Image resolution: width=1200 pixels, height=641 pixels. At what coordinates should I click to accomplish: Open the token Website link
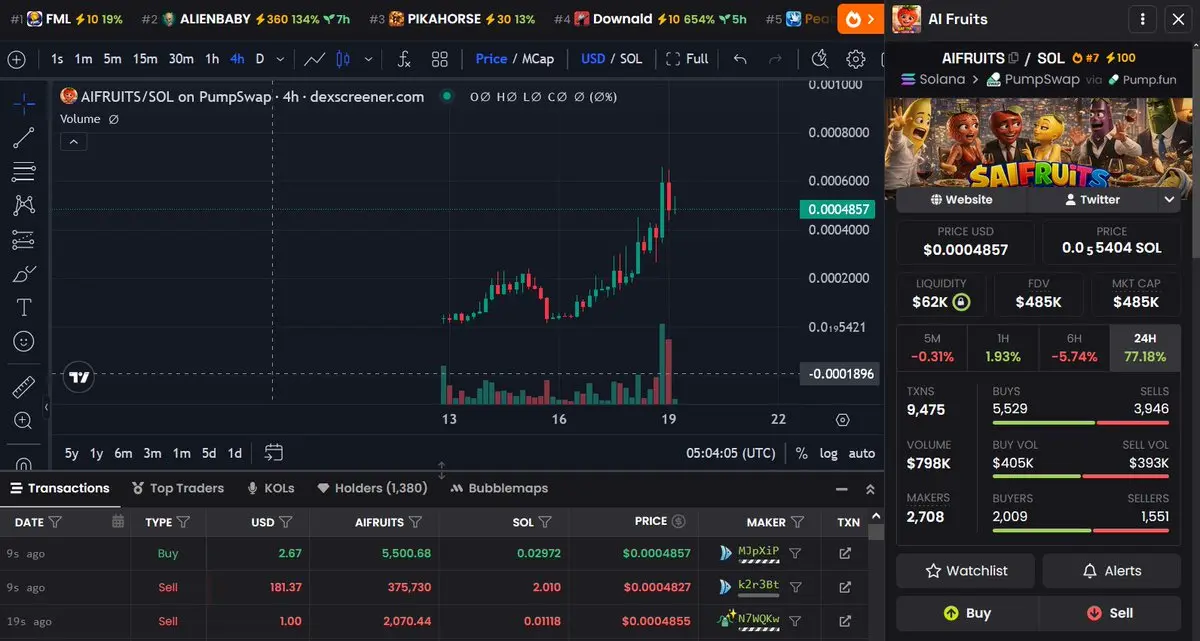tap(961, 200)
